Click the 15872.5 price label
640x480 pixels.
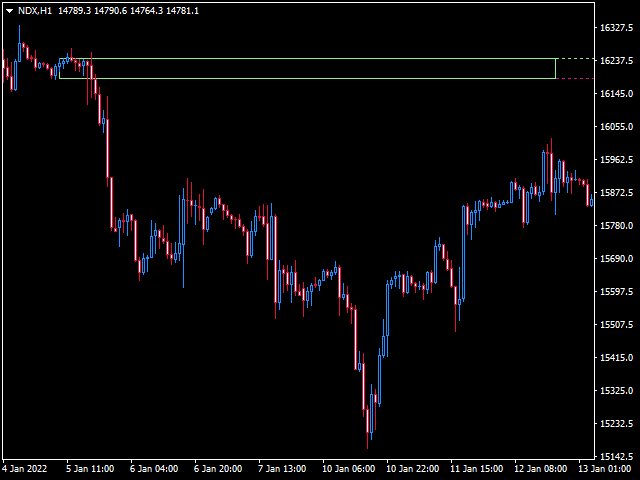(x=616, y=192)
